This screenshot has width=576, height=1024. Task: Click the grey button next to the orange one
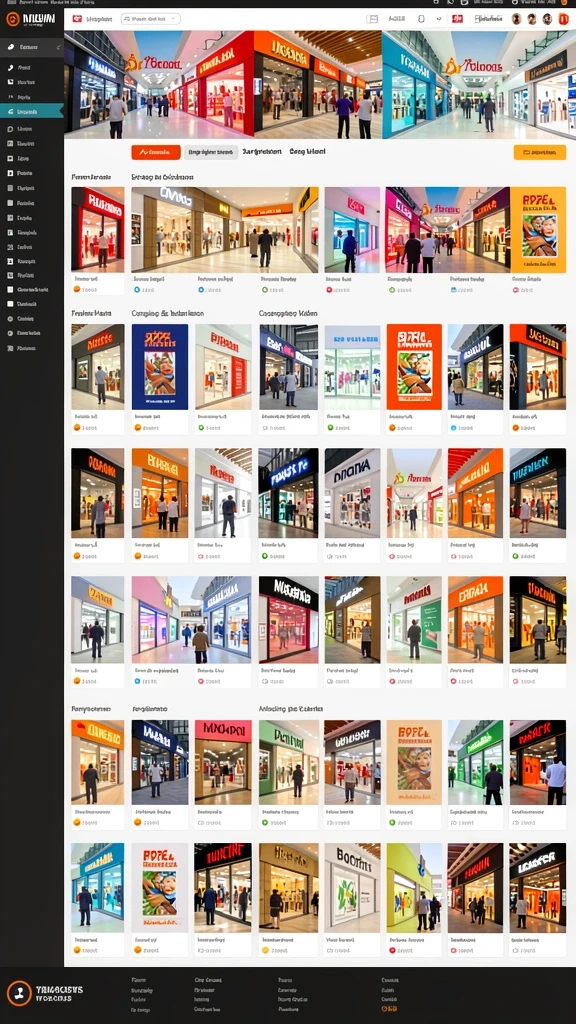(x=210, y=152)
